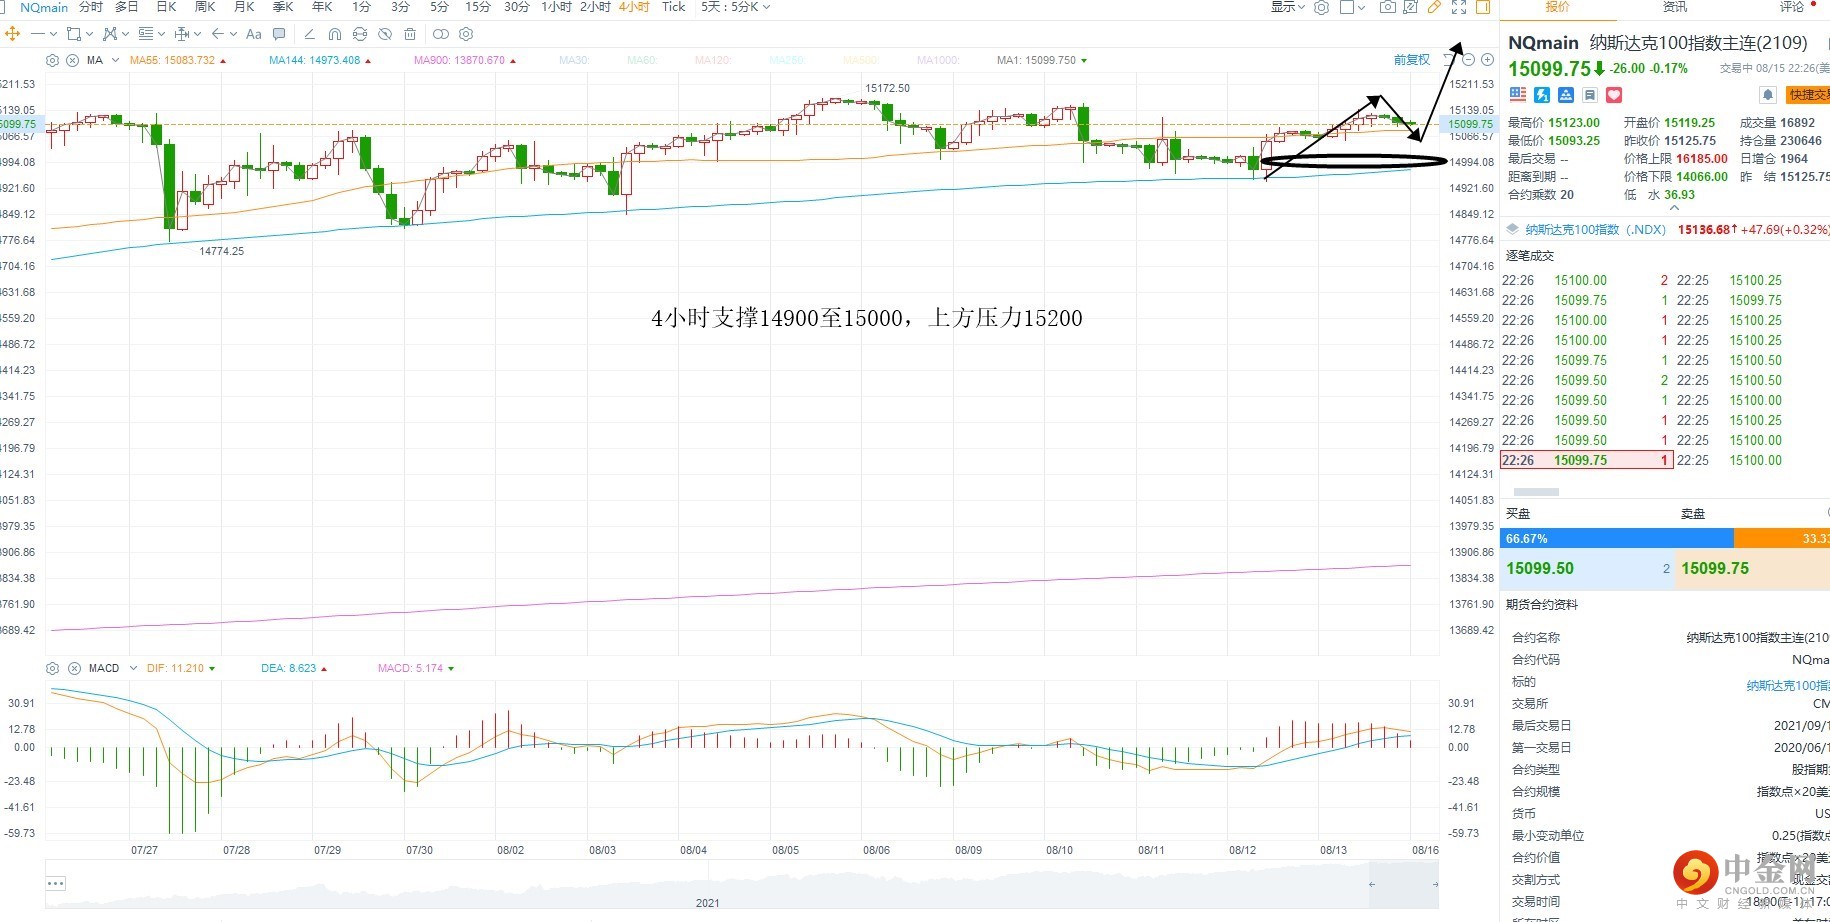The width and height of the screenshot is (1830, 922).
Task: Switch to the 分时 timeframe
Action: pos(91,7)
